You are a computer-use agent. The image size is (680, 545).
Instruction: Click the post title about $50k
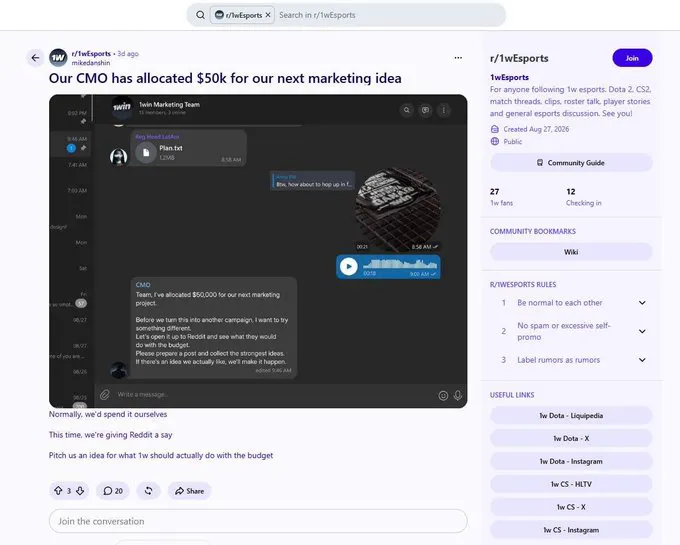coord(225,78)
